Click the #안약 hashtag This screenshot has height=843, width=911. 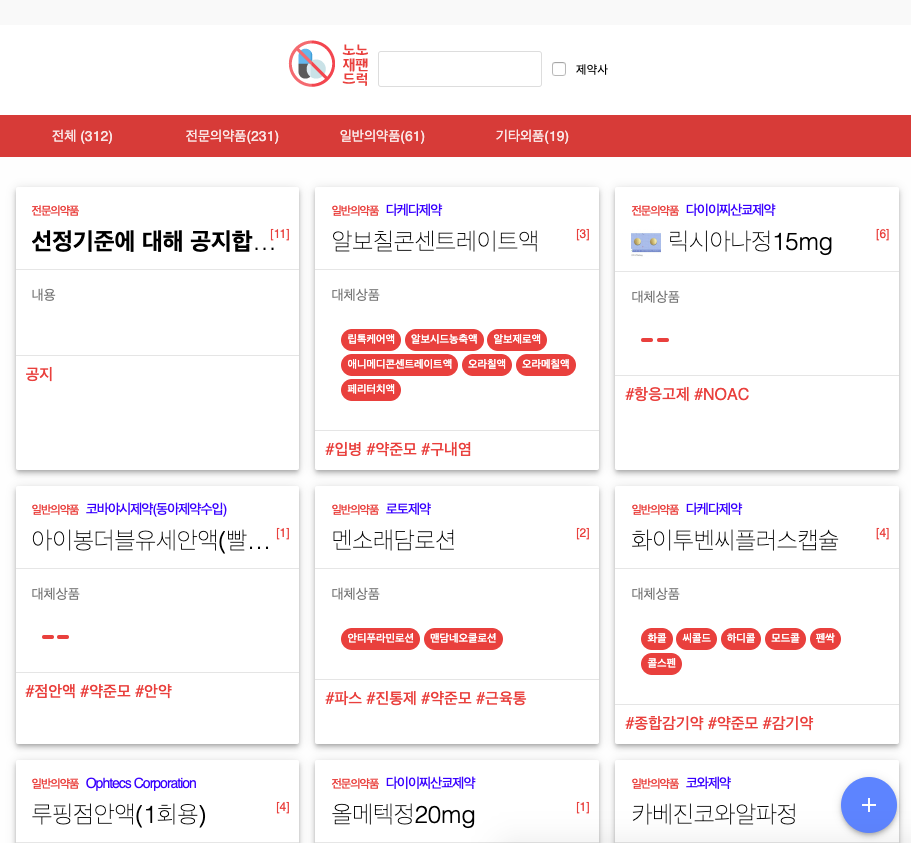(x=153, y=691)
